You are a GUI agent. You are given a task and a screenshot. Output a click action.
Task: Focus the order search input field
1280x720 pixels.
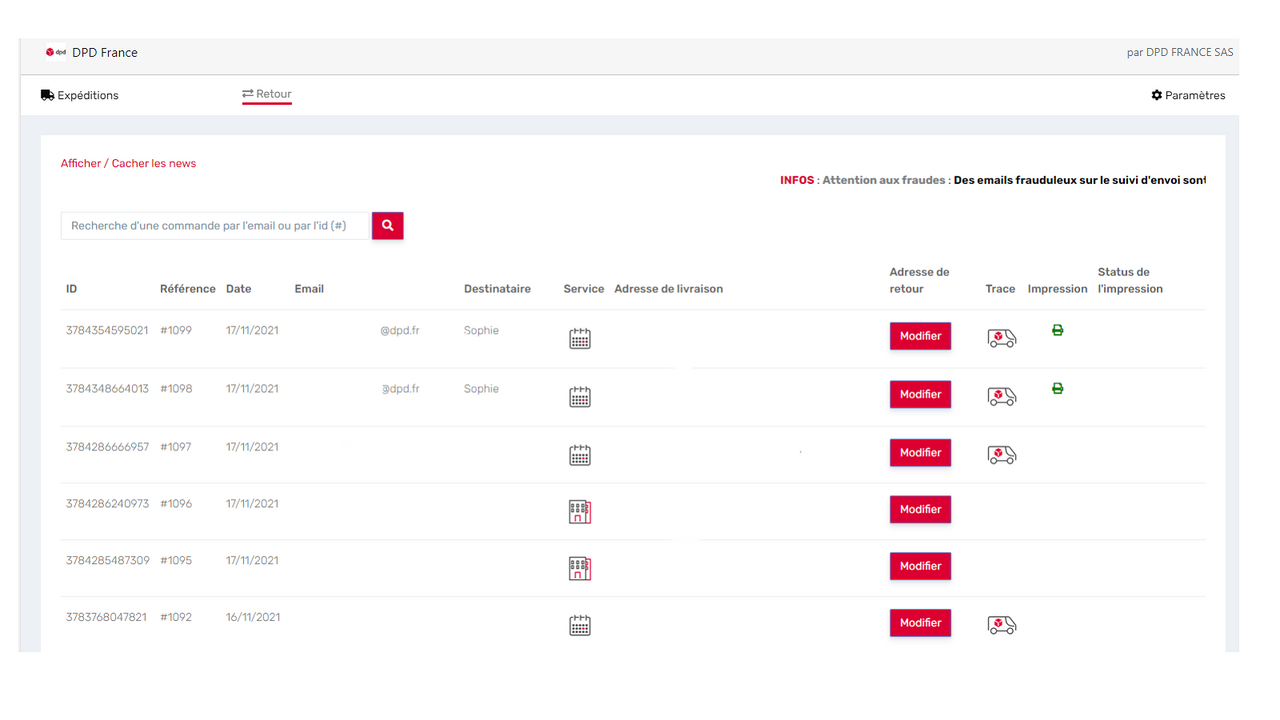[216, 226]
